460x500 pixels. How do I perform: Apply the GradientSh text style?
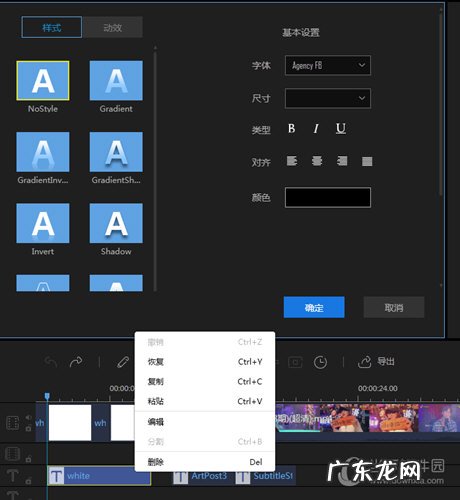pyautogui.click(x=116, y=152)
